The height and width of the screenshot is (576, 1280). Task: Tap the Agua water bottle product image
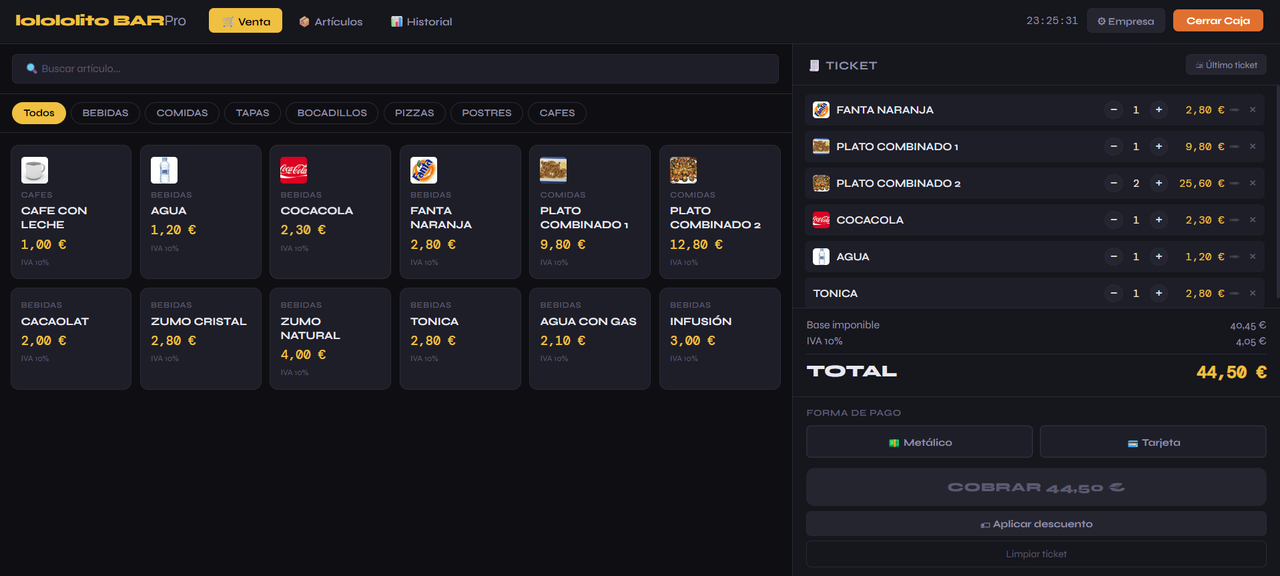[x=164, y=170]
